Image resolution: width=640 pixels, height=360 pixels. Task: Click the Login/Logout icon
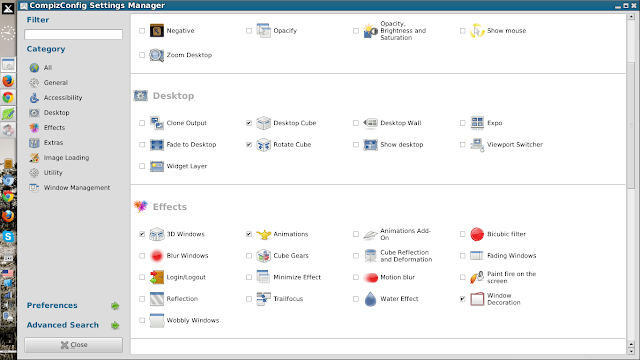click(157, 277)
